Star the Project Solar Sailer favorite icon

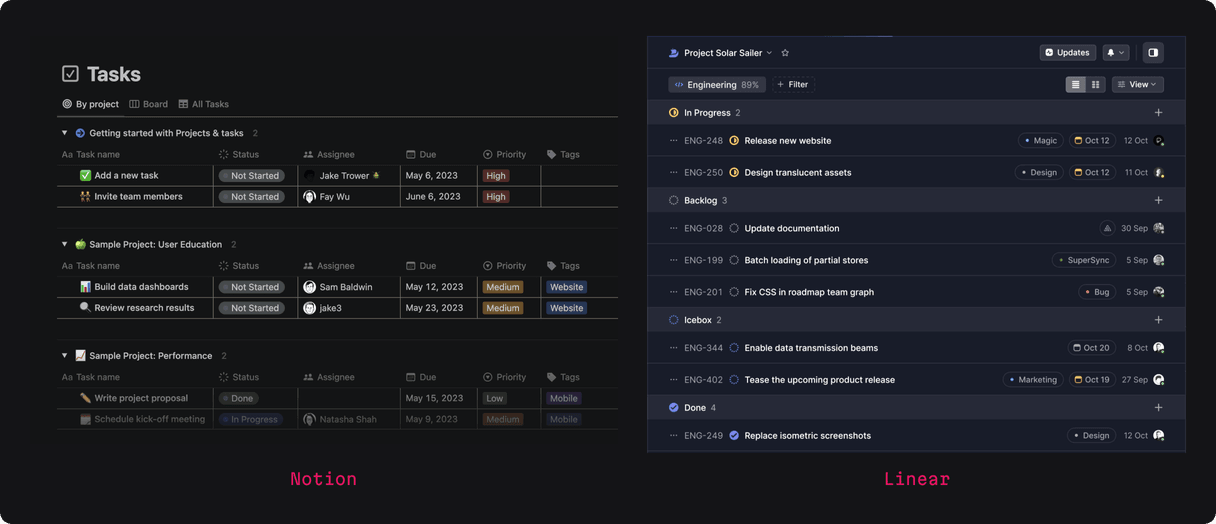click(785, 53)
